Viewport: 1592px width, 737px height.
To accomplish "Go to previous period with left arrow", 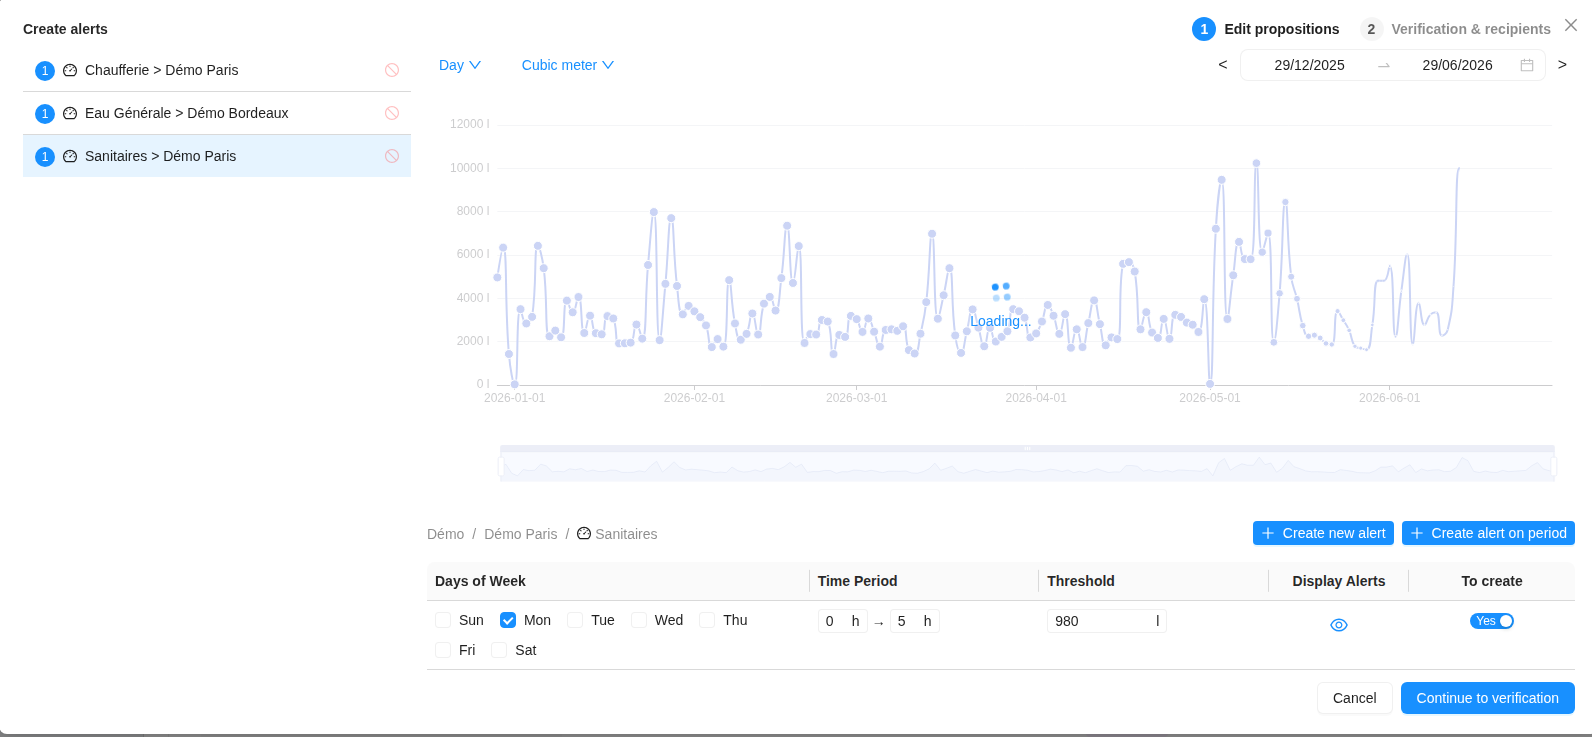I will point(1222,65).
